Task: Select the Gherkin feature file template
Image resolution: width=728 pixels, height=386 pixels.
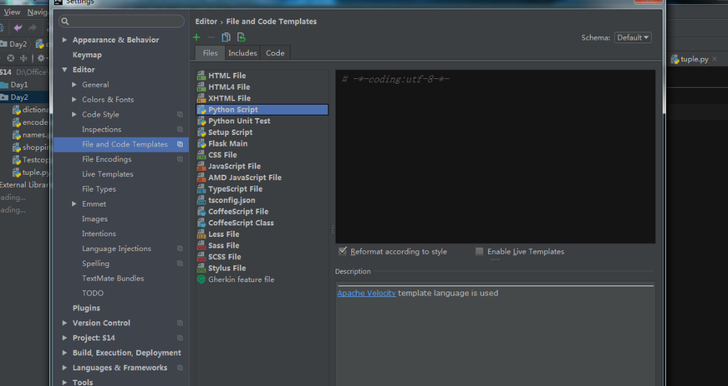Action: point(241,280)
